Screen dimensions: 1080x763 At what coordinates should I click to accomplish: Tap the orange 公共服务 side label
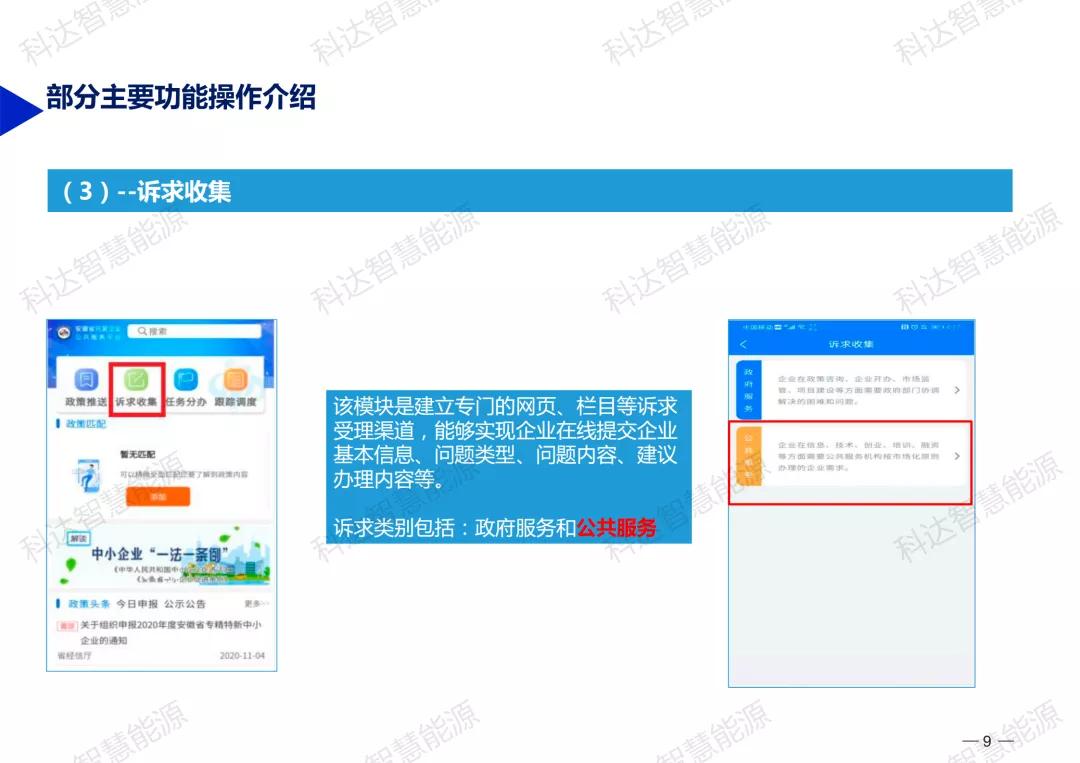coord(748,456)
